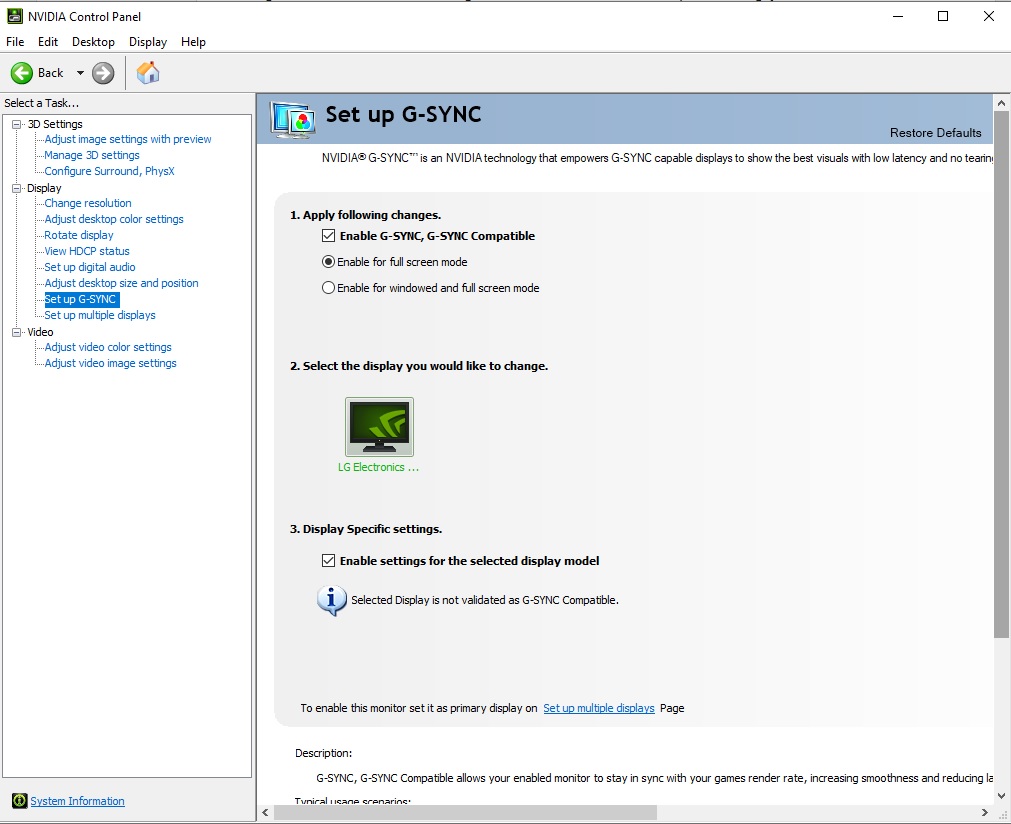Open Set up multiple displays in the task tree

99,315
